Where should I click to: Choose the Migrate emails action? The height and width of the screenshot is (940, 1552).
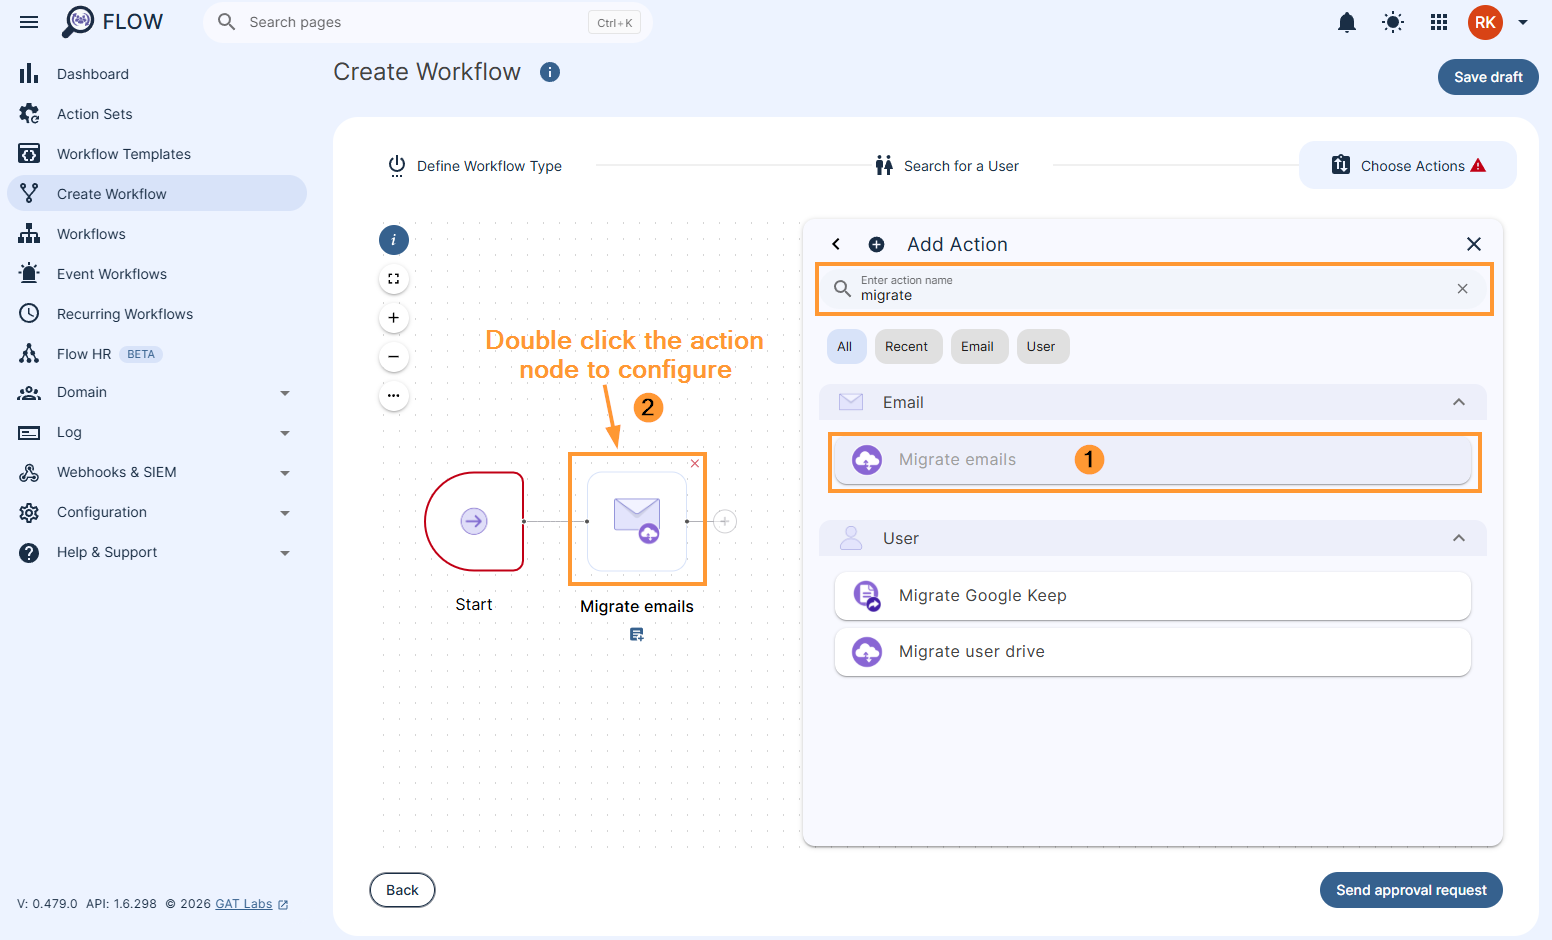1153,460
